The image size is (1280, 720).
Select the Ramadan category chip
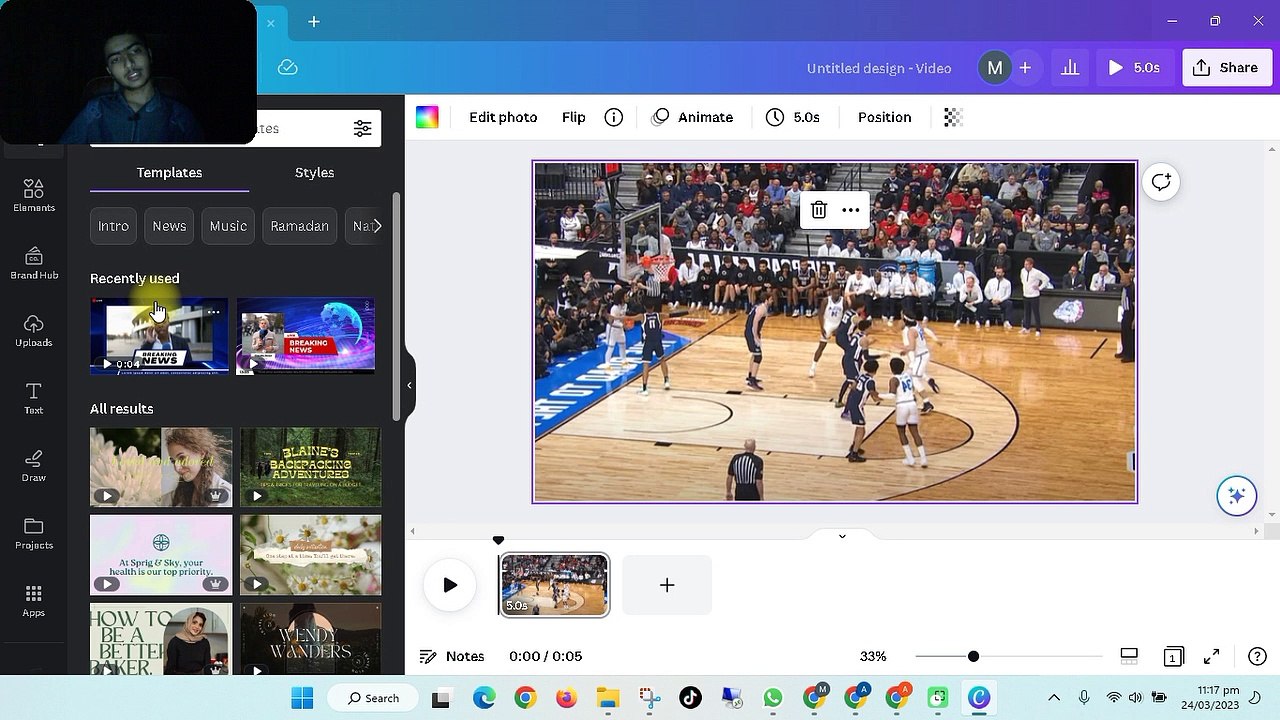(x=299, y=226)
